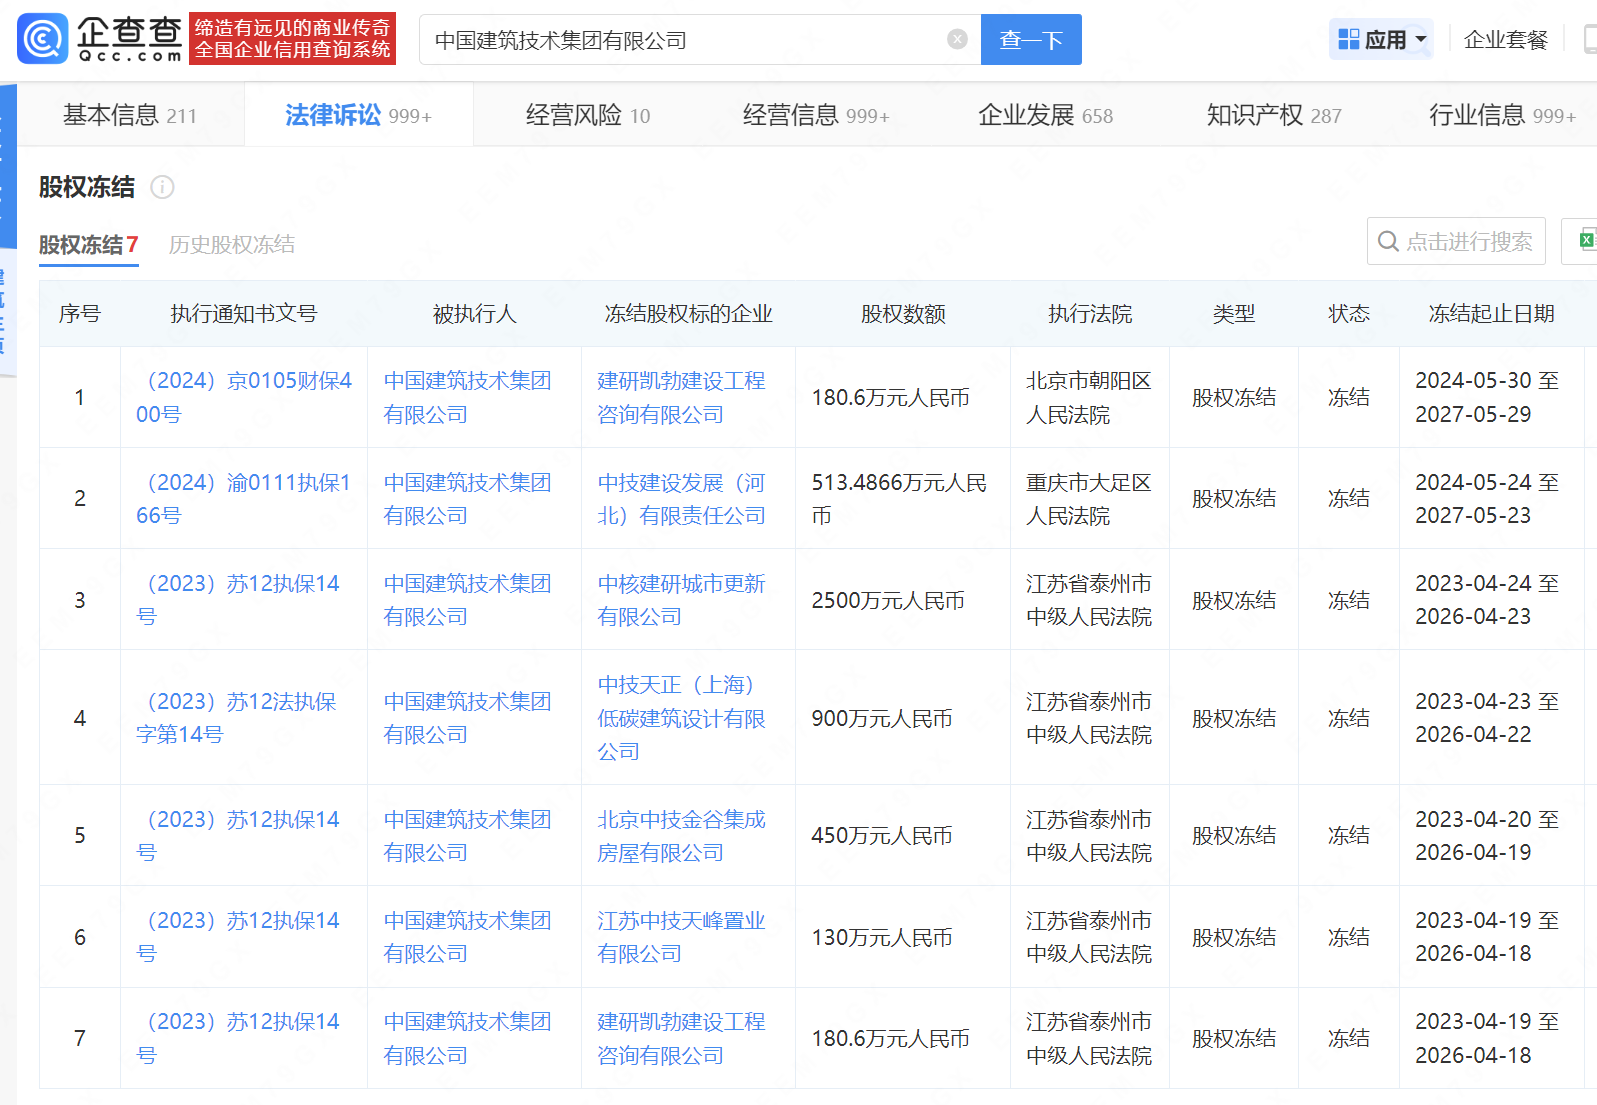
Task: Clear the search box with the X icon
Action: pyautogui.click(x=957, y=39)
